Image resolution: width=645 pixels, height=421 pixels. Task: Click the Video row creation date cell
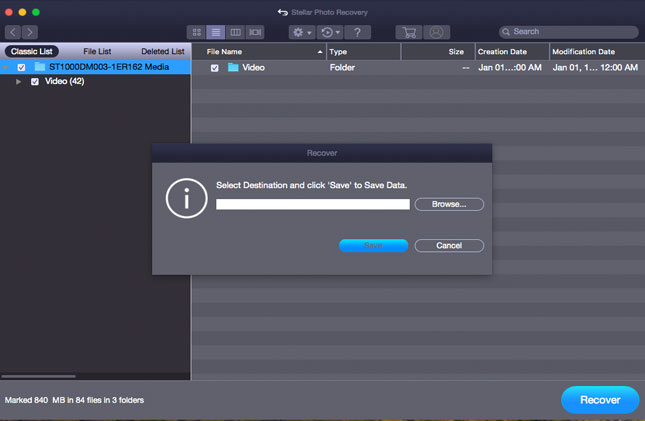(510, 67)
